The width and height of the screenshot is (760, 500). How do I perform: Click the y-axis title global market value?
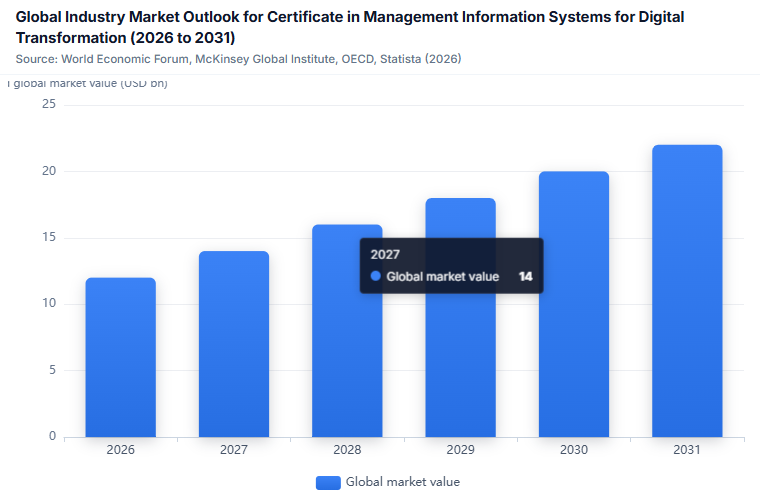click(x=88, y=83)
